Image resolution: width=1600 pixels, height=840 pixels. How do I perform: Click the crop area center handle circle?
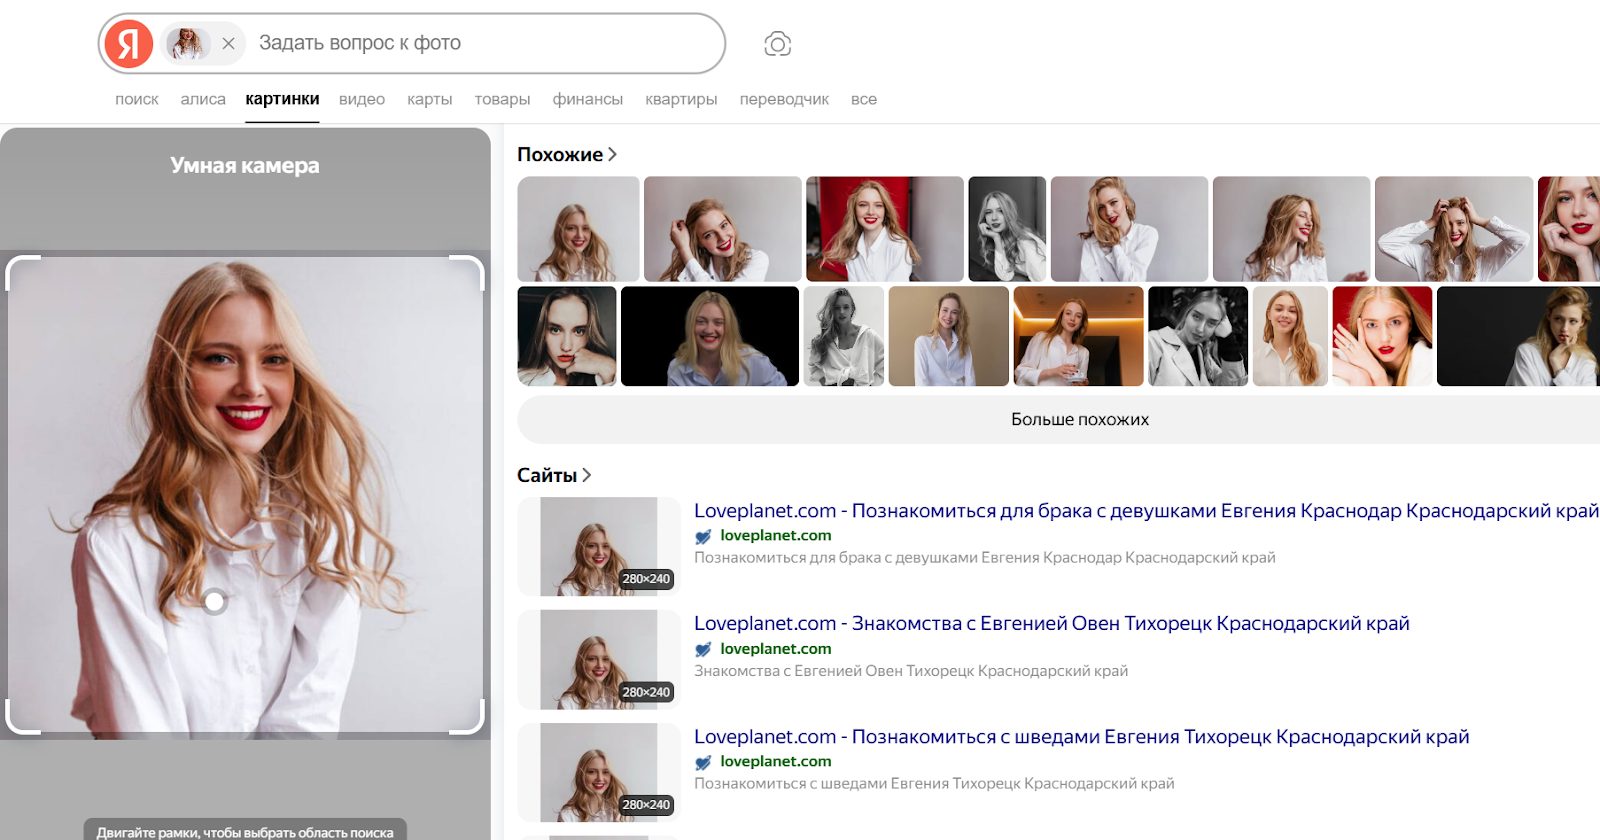[x=214, y=601]
